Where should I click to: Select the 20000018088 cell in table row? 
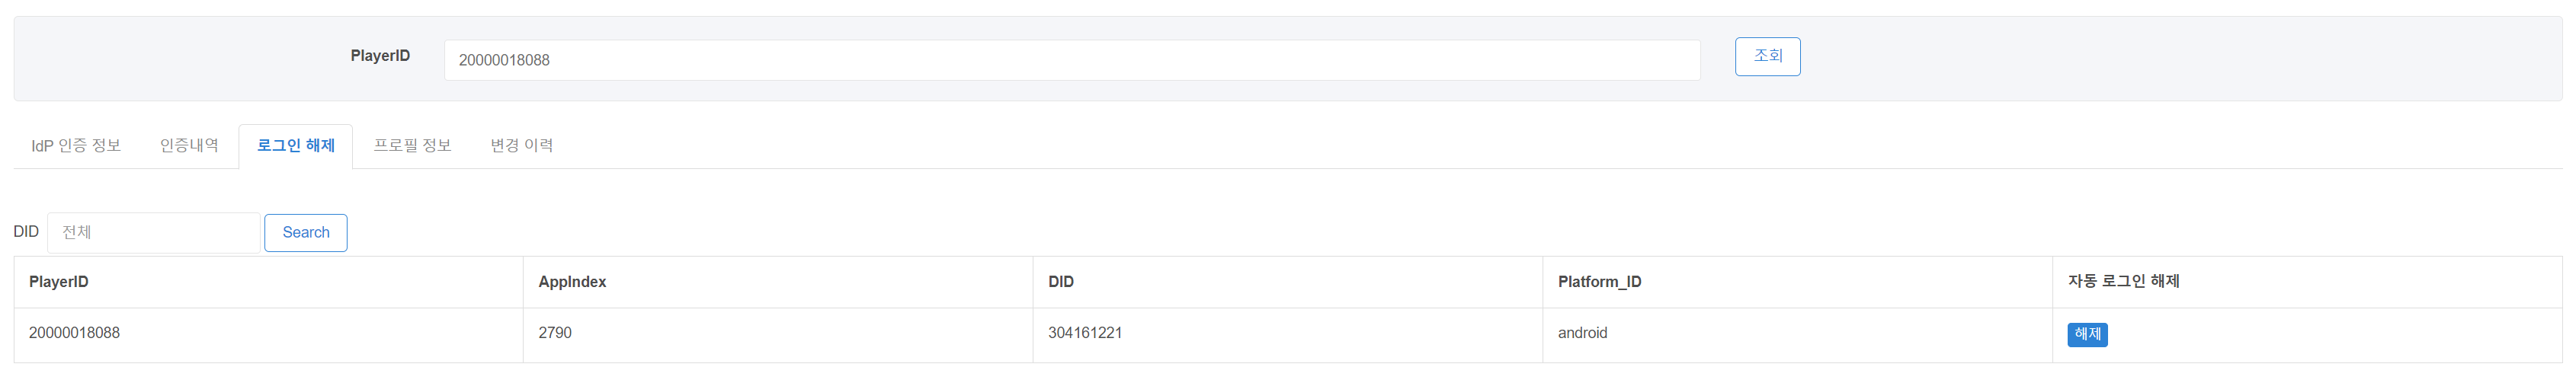coord(74,333)
